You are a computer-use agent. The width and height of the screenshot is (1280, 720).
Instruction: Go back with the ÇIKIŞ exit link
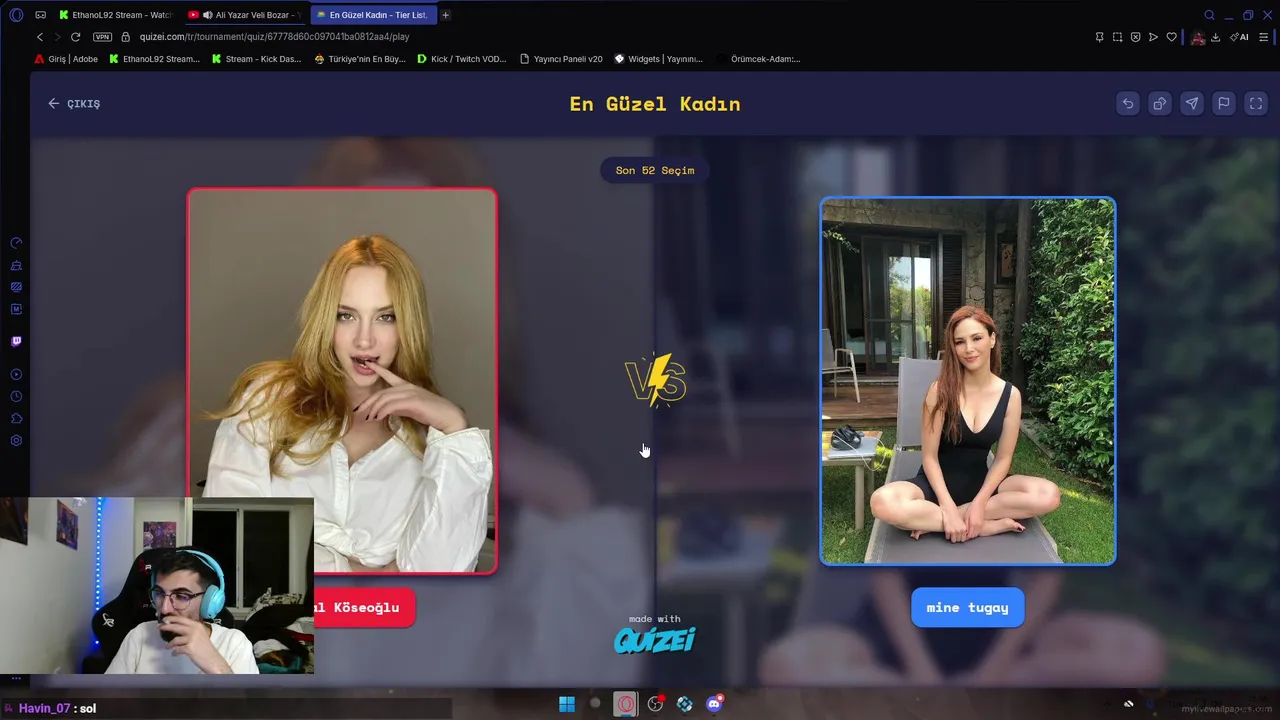(74, 104)
